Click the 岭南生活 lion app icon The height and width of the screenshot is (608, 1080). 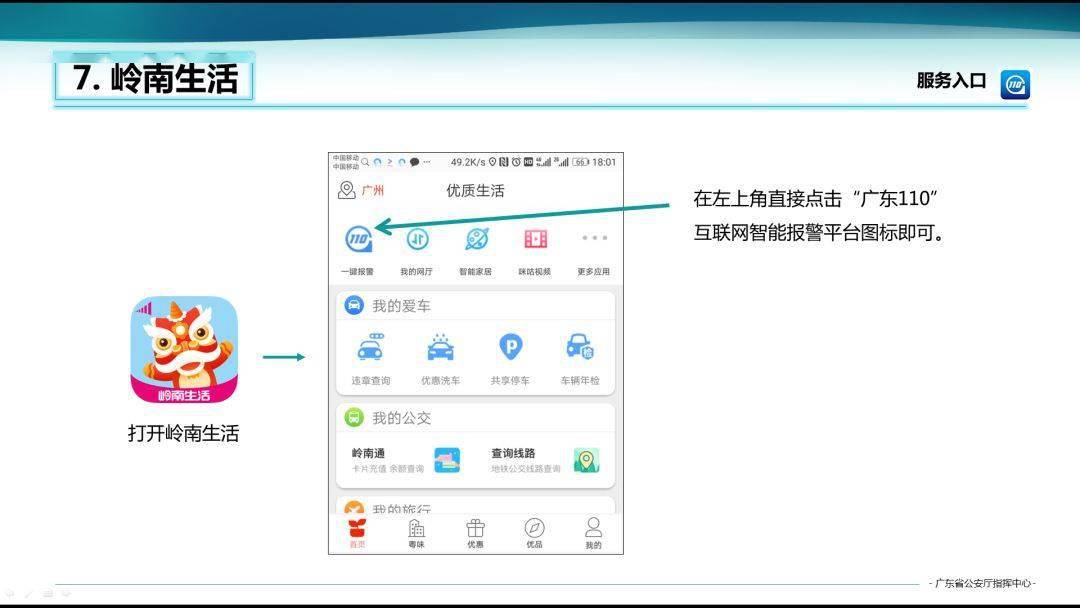tap(184, 350)
